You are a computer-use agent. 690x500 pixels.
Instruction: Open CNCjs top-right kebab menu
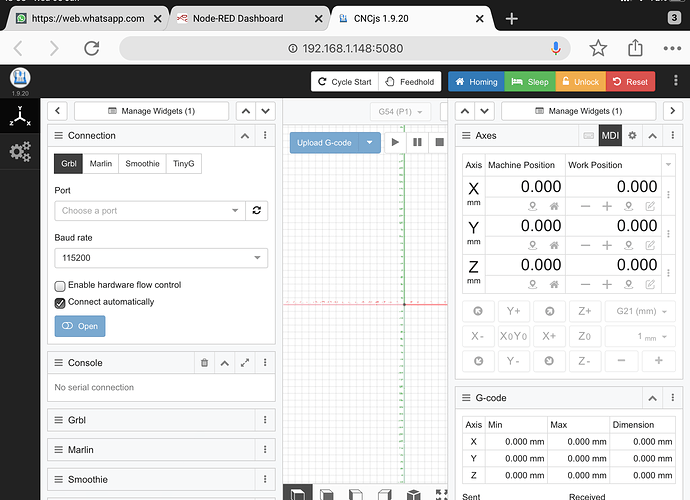675,81
